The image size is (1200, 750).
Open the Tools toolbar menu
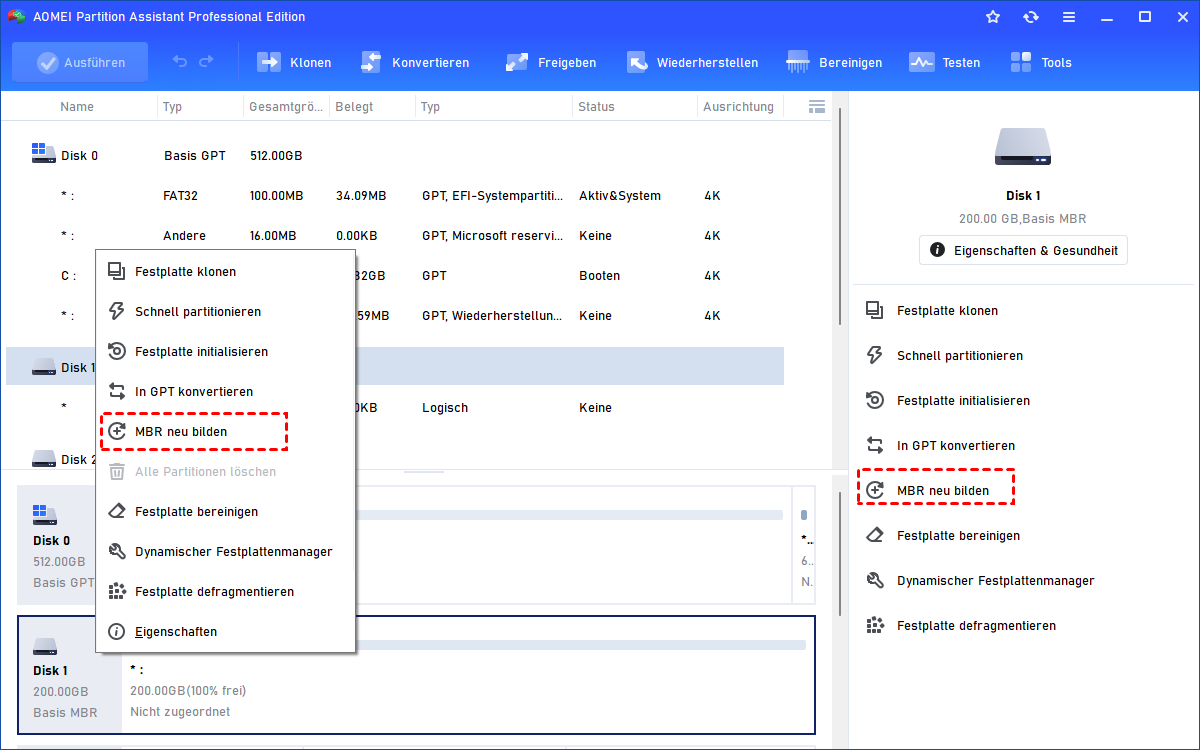click(x=1041, y=62)
